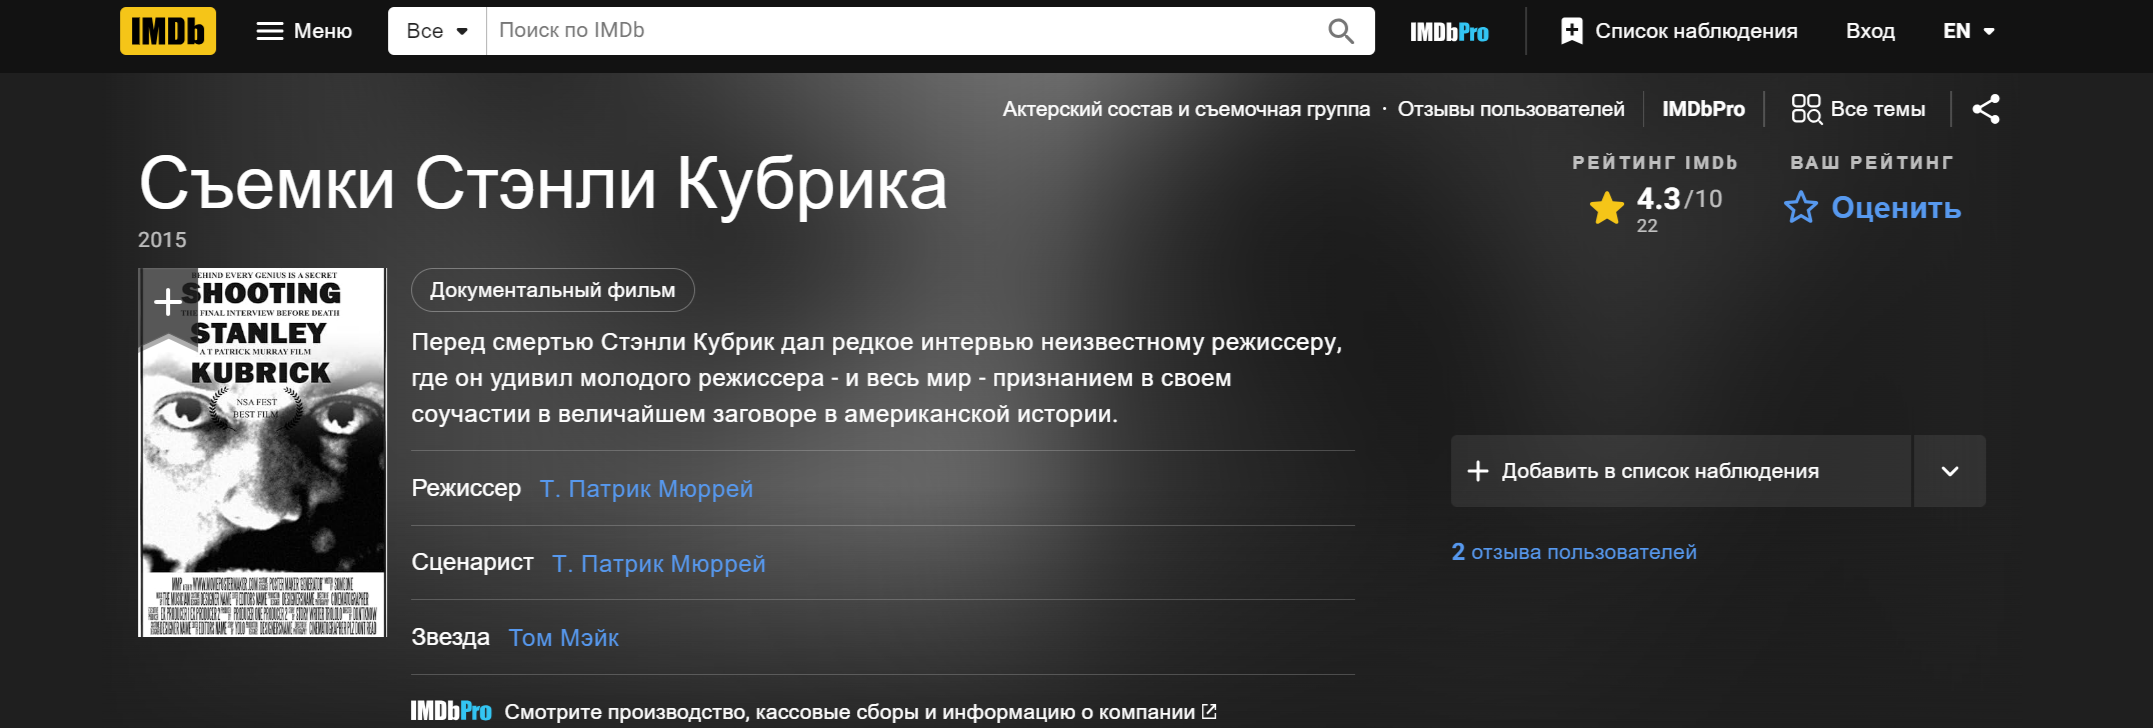
Task: Open the IMDbPro logo link in header
Action: click(1449, 32)
